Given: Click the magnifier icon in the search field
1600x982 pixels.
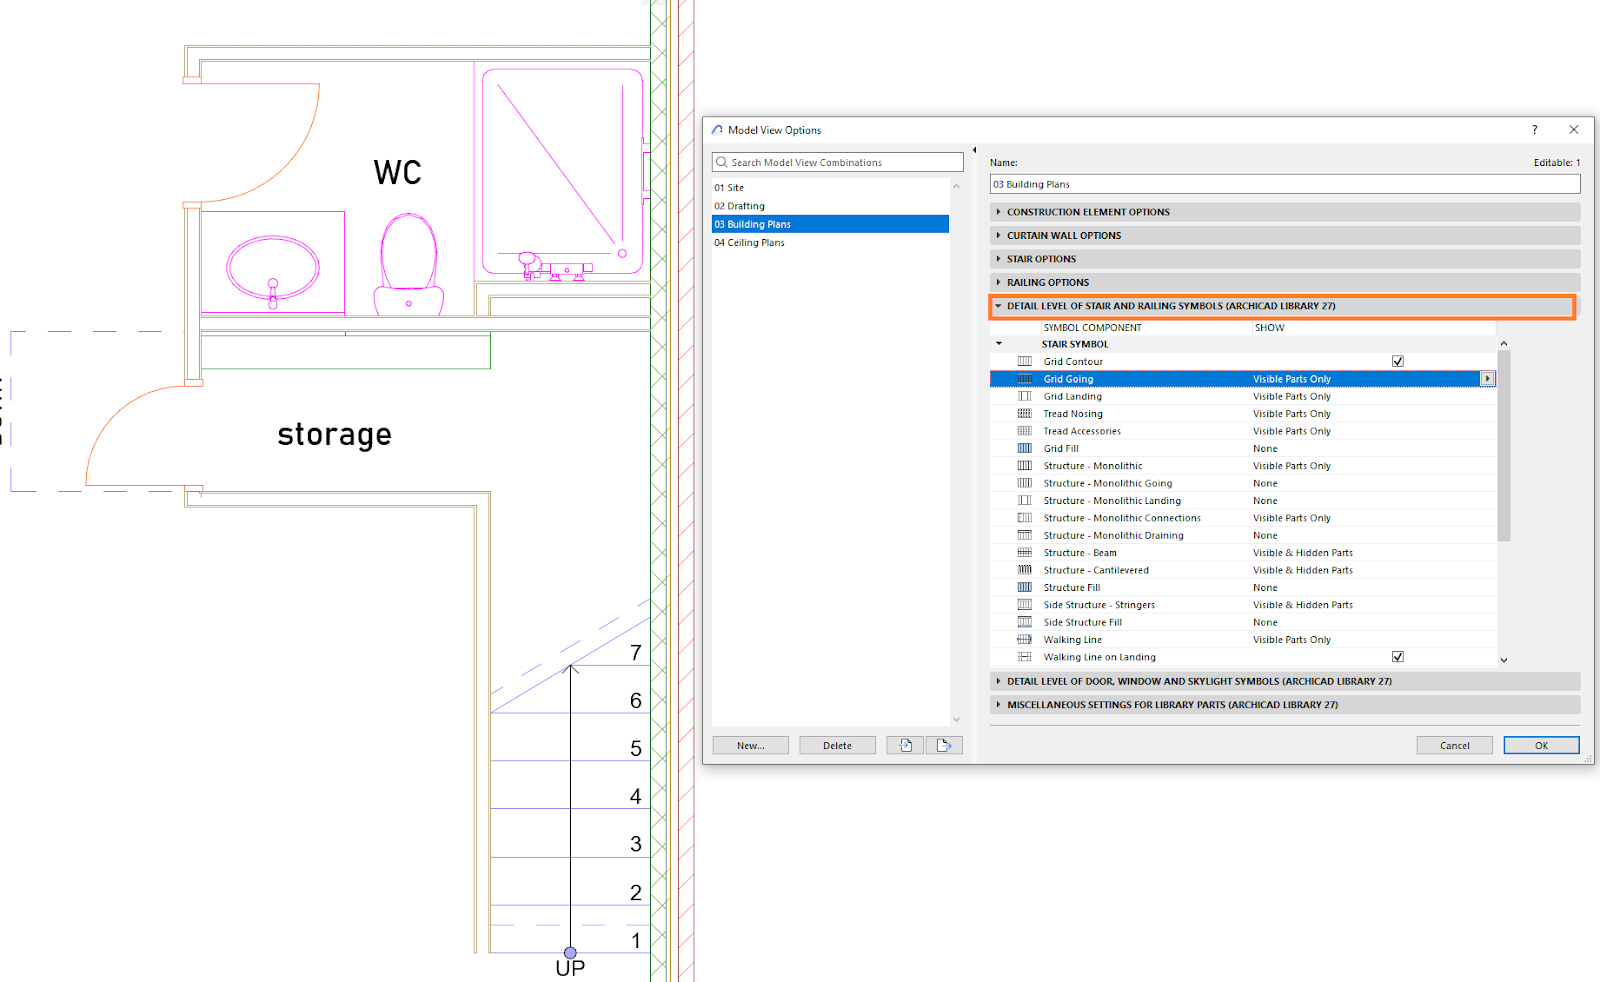Looking at the screenshot, I should pos(721,161).
